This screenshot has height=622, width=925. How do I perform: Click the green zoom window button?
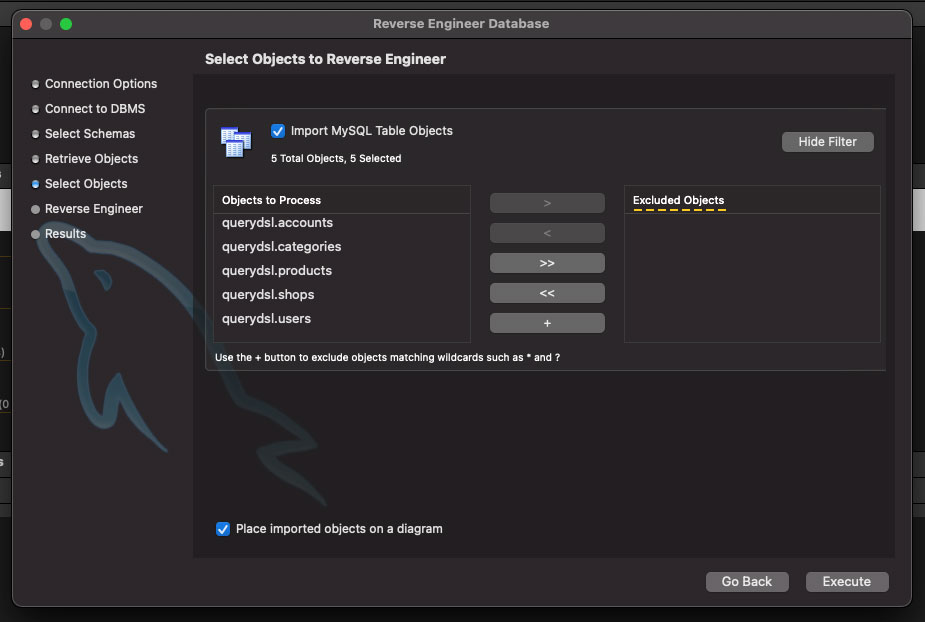point(66,24)
